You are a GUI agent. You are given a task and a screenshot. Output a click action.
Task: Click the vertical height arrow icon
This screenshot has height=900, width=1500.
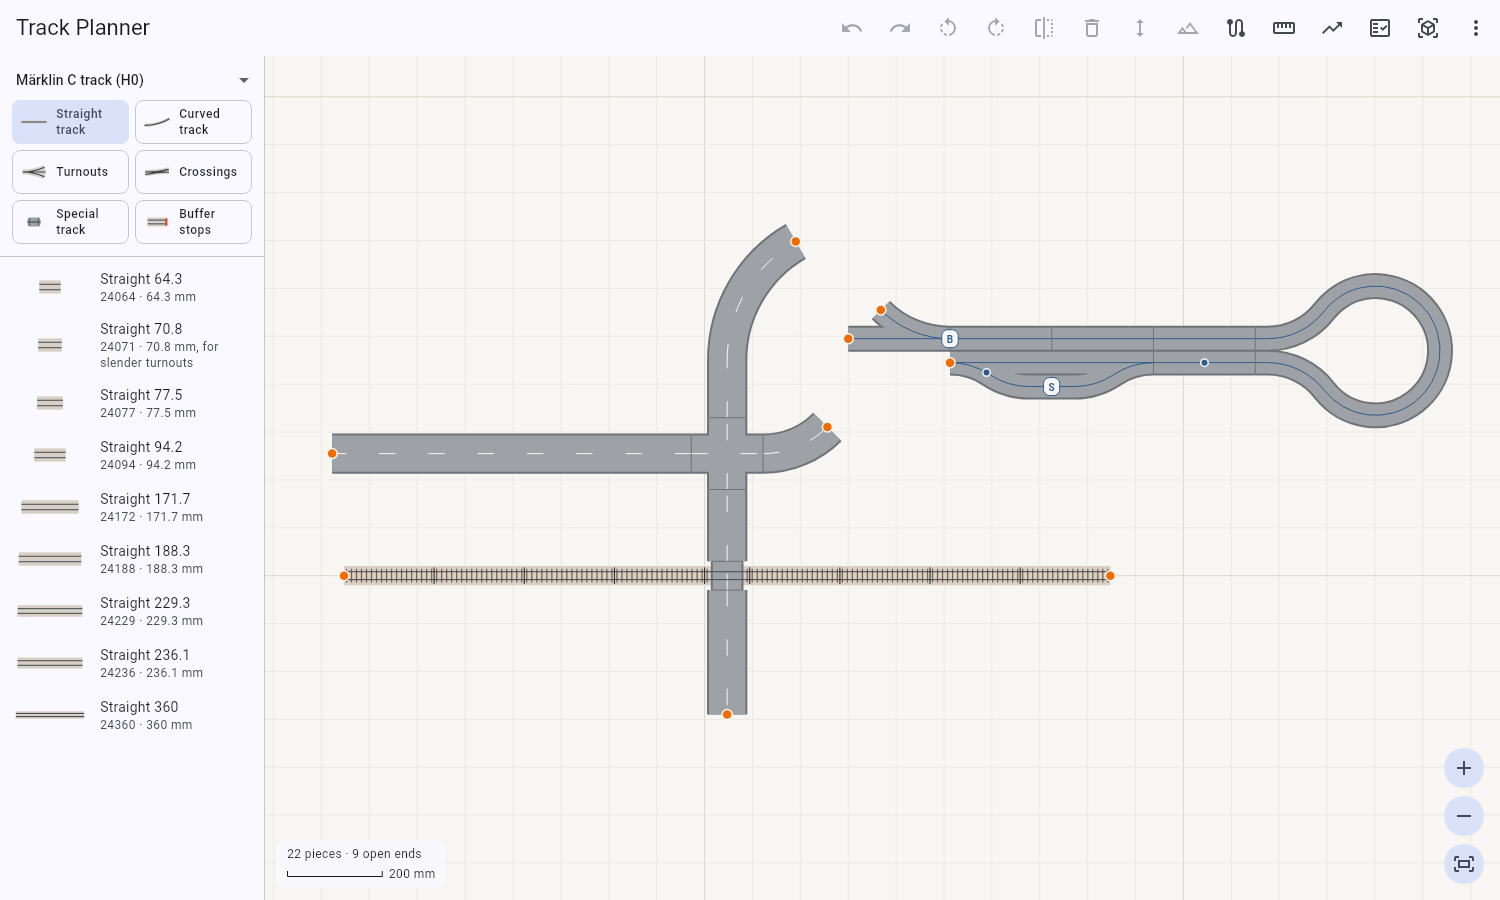pos(1140,28)
